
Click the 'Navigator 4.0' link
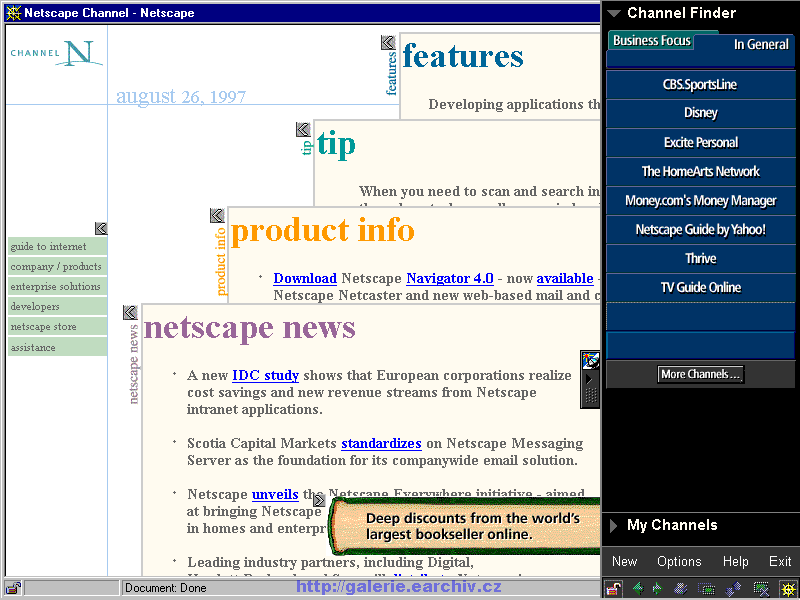(x=449, y=279)
